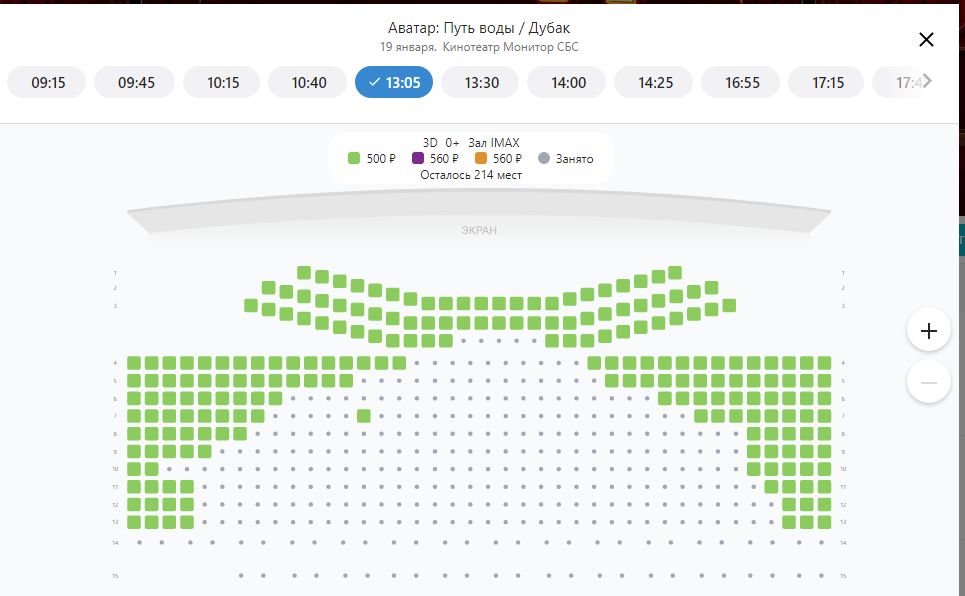Click the purple 560 ₽ legend swatch
Screen dimensions: 965x596
(x=418, y=159)
